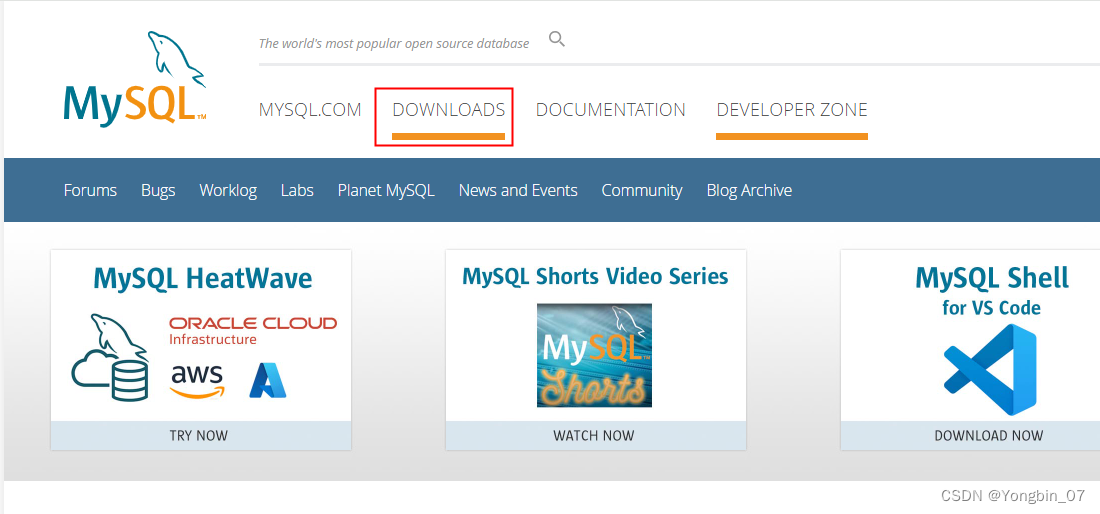Screen dimensions: 1100x514
Task: Click the MySQL HeatWave heading
Action: 203,278
